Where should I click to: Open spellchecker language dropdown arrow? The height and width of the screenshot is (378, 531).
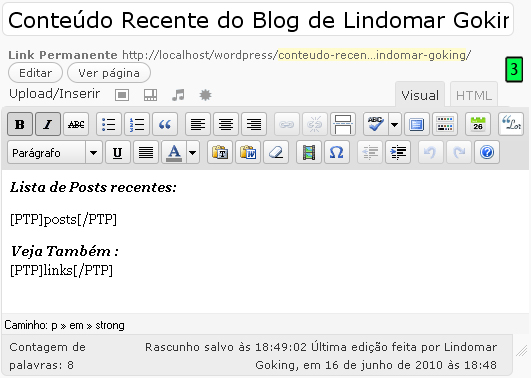[x=395, y=124]
